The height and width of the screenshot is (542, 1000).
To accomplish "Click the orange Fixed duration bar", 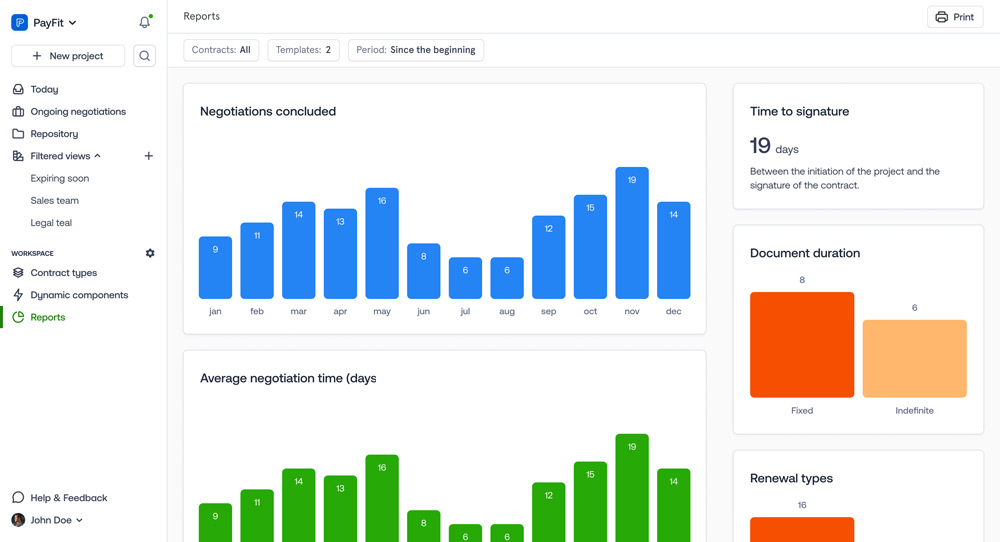I will (x=802, y=345).
